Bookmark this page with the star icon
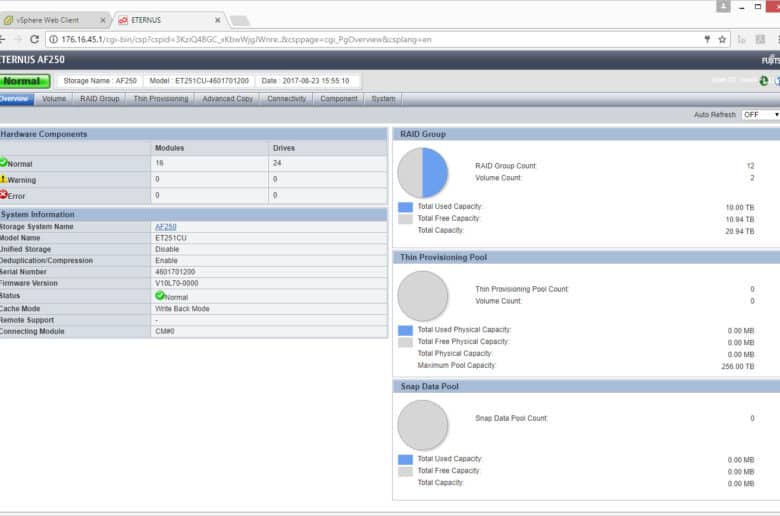 pos(722,39)
